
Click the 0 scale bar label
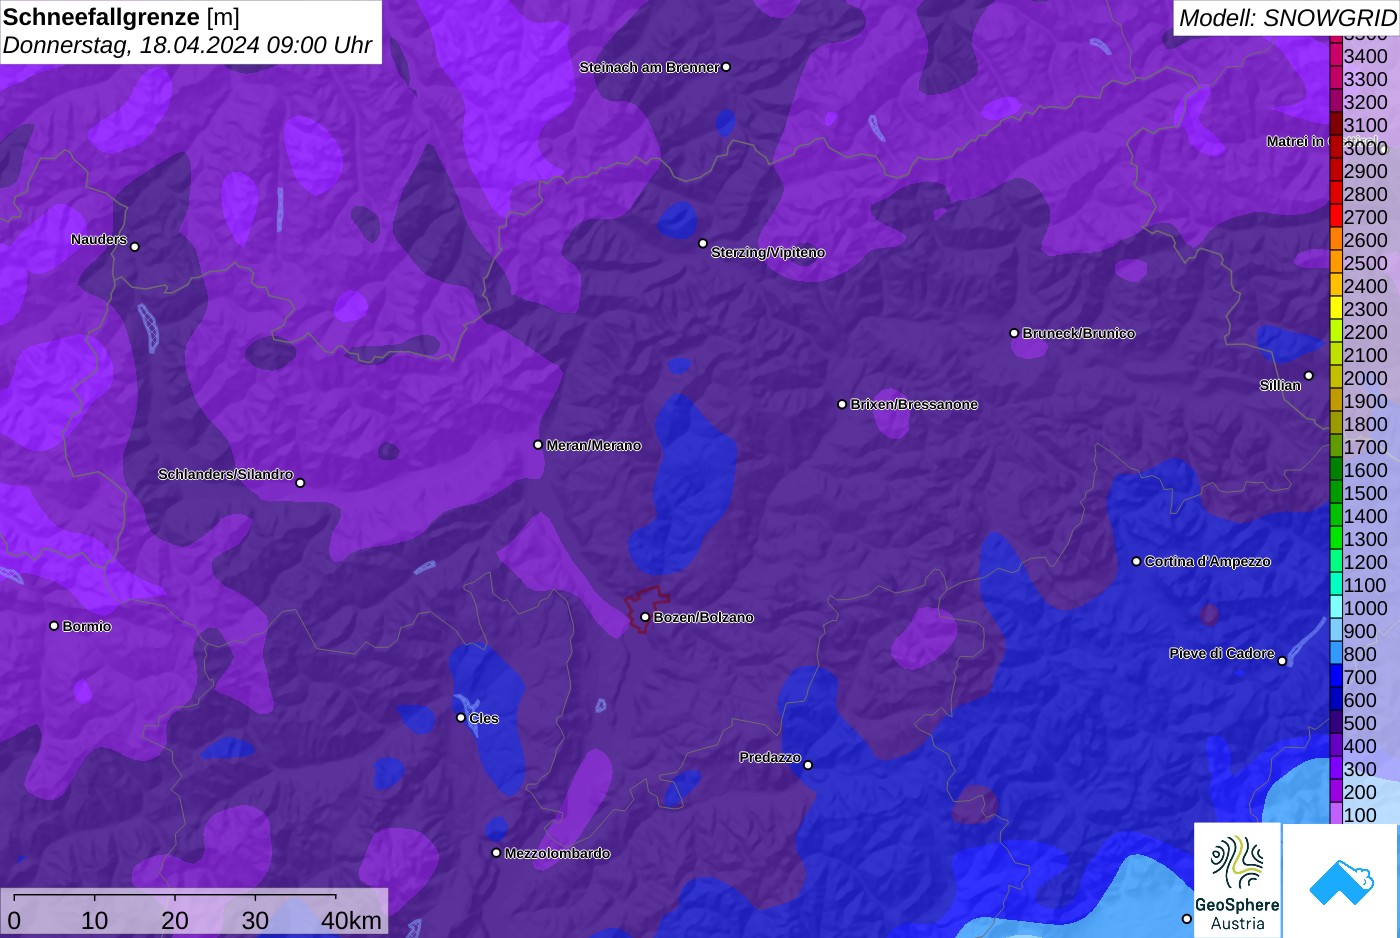point(14,920)
